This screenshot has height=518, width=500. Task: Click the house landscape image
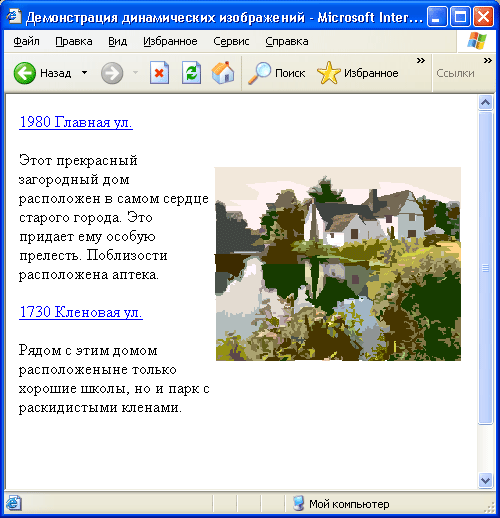coord(338,264)
